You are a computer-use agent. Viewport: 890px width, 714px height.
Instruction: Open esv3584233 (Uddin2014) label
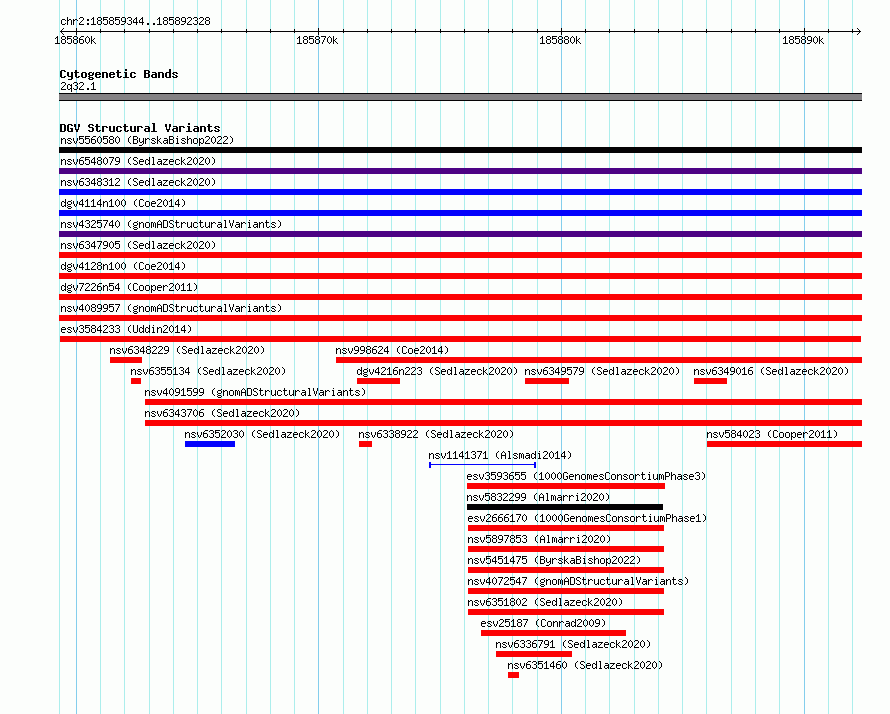(126, 329)
